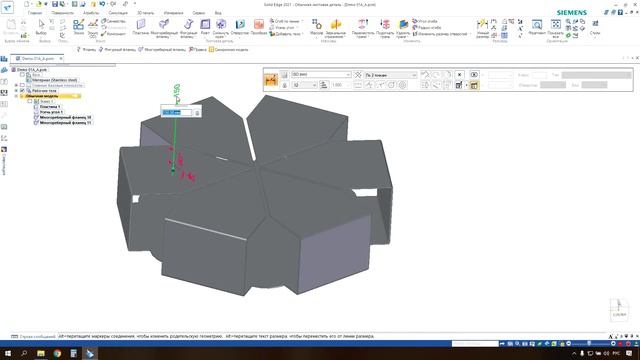Switch to the Demo 01A document tab

(x=38, y=58)
